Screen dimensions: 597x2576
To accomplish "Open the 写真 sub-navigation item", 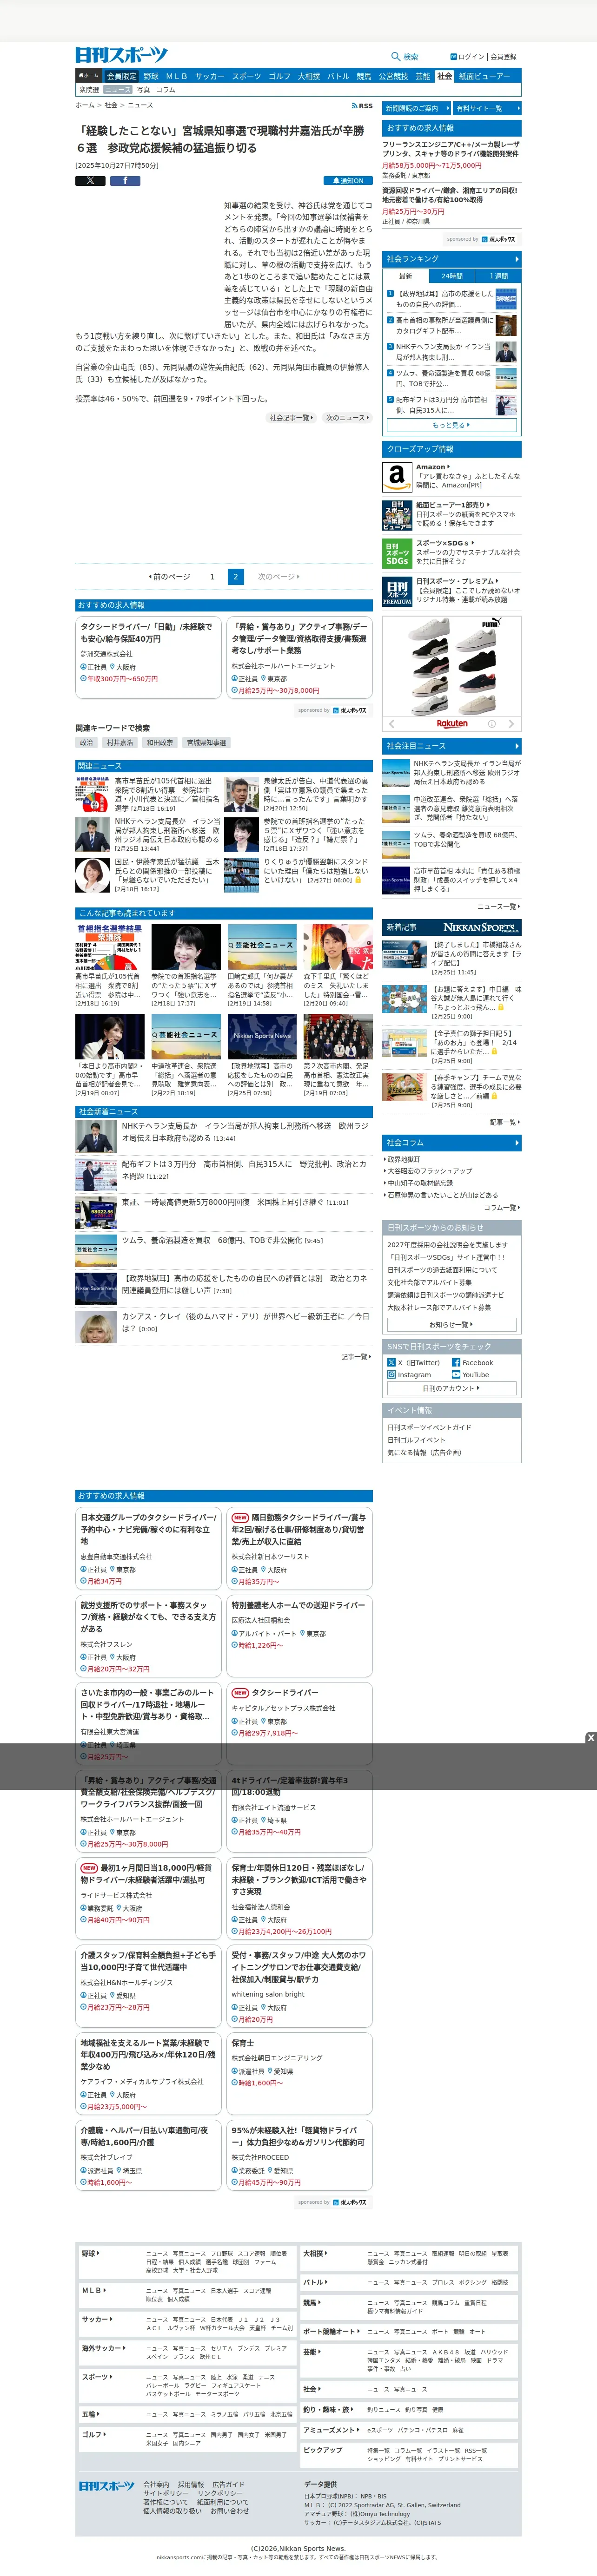I will [143, 90].
